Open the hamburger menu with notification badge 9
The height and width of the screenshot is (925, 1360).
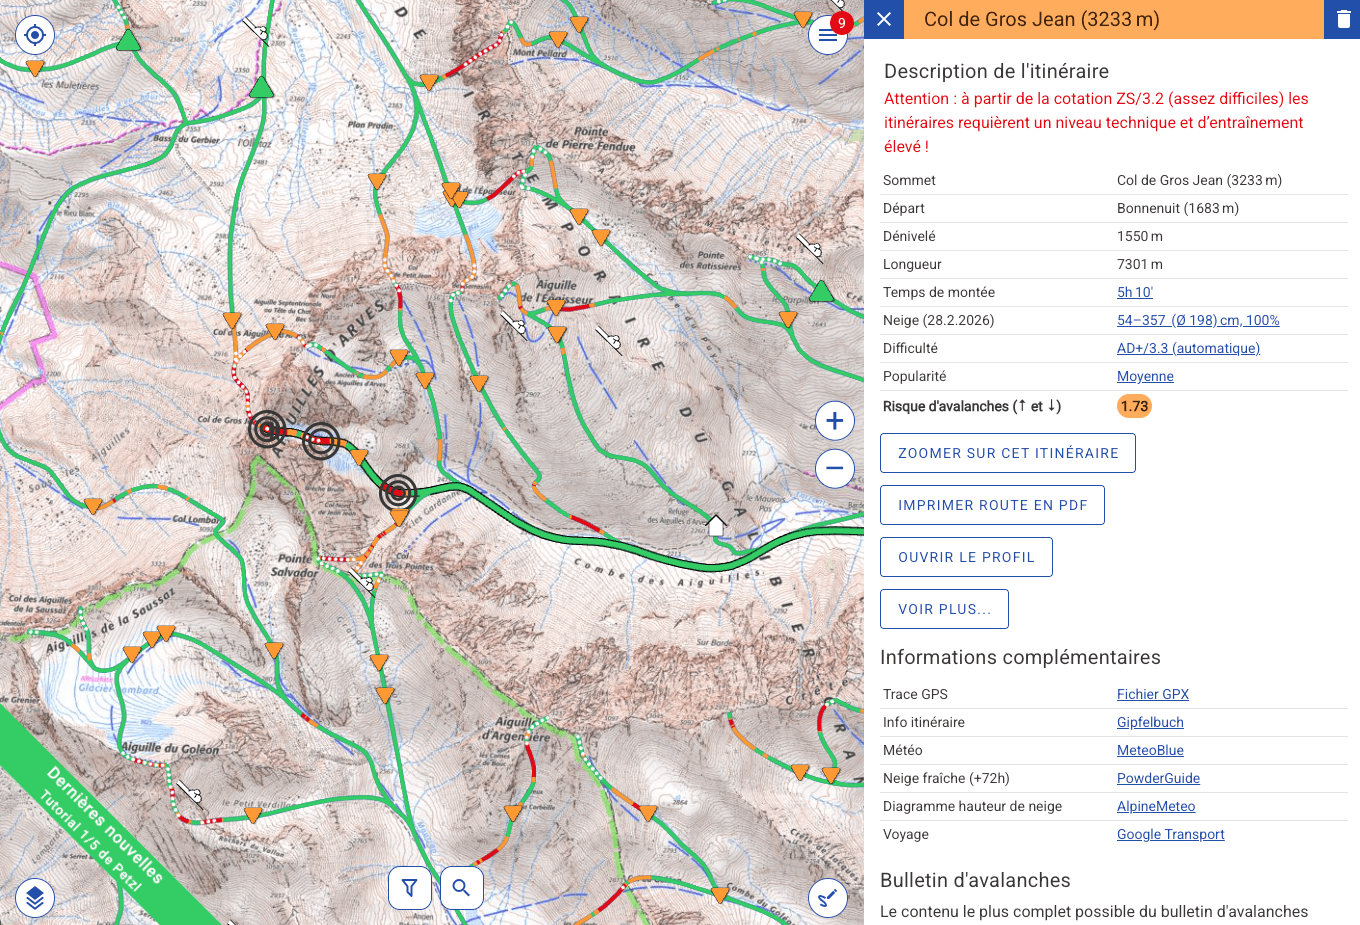click(828, 35)
